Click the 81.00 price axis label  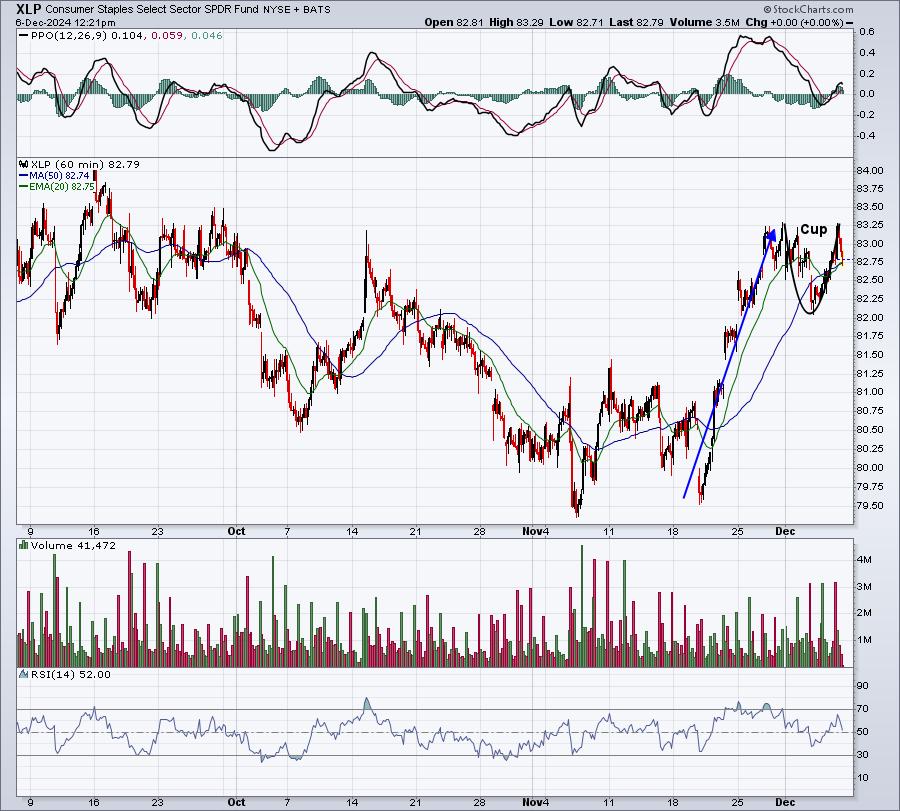[870, 392]
